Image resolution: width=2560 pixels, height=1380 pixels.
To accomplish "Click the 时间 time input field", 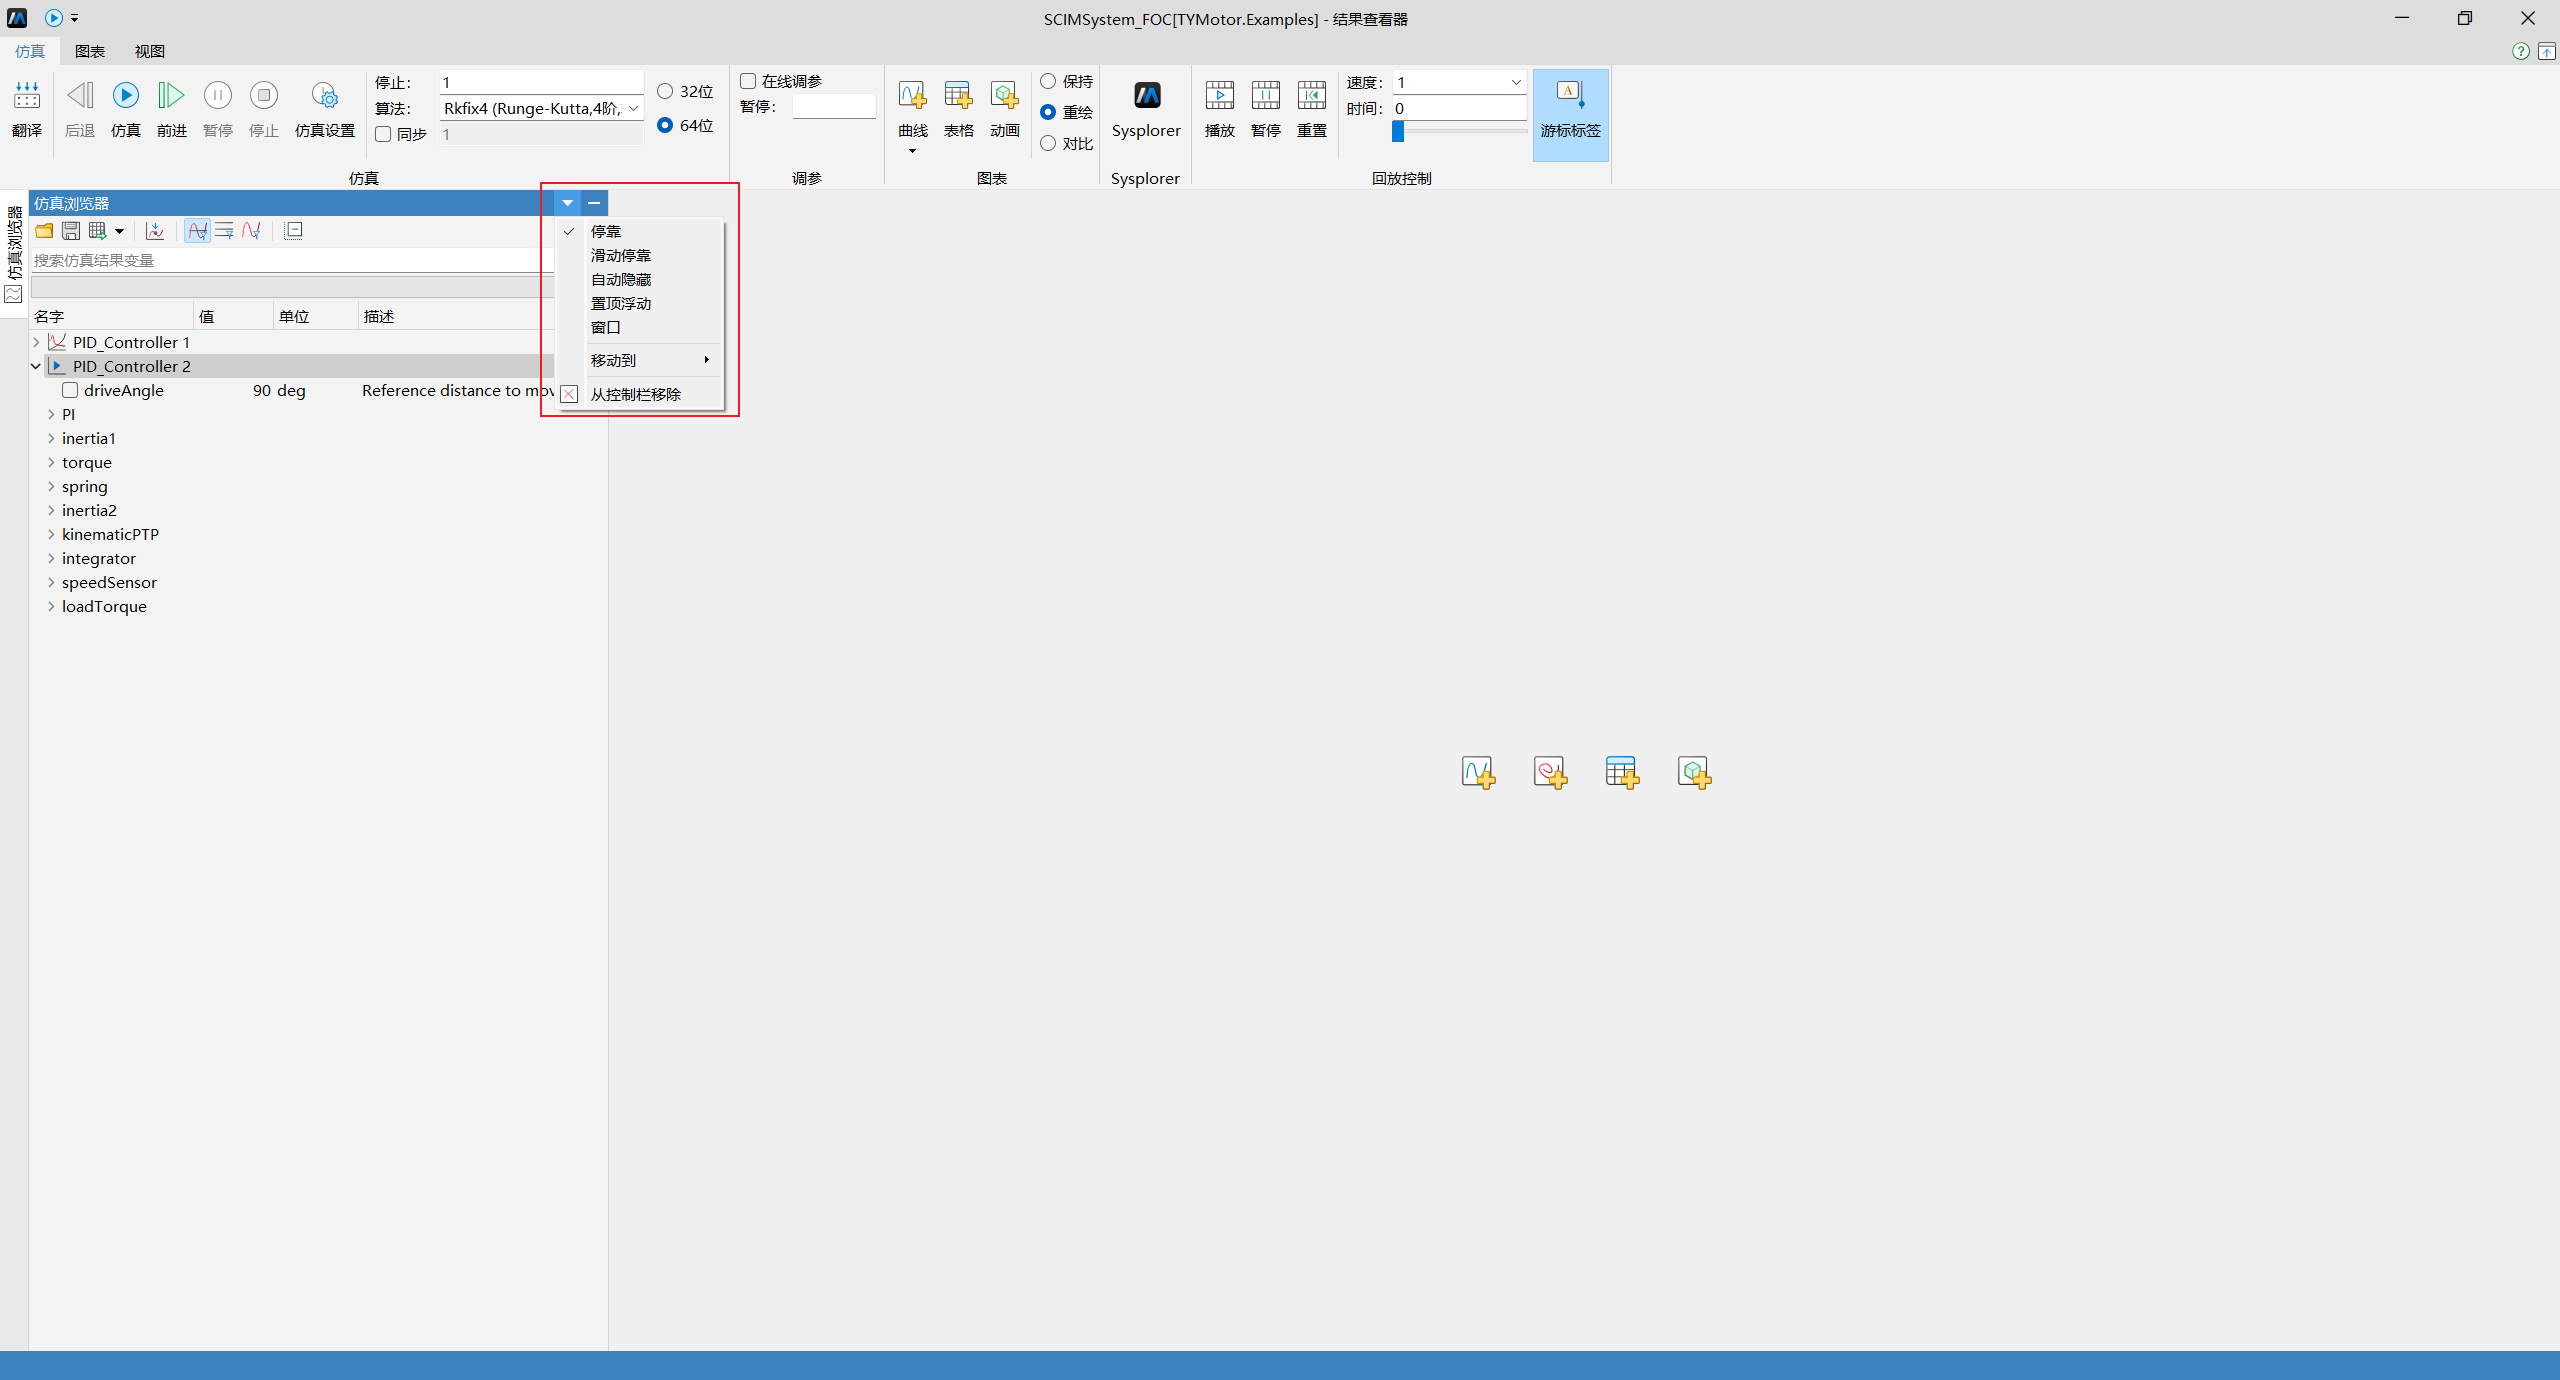I will (x=1459, y=108).
